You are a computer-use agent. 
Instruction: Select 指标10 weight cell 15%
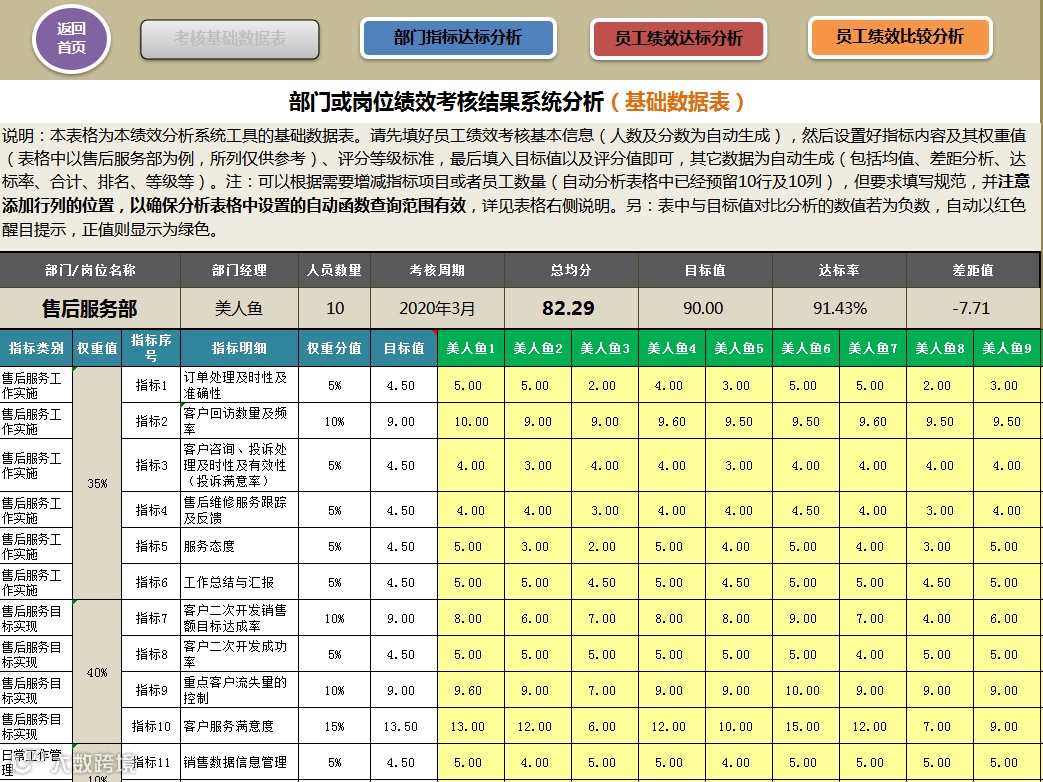point(335,726)
